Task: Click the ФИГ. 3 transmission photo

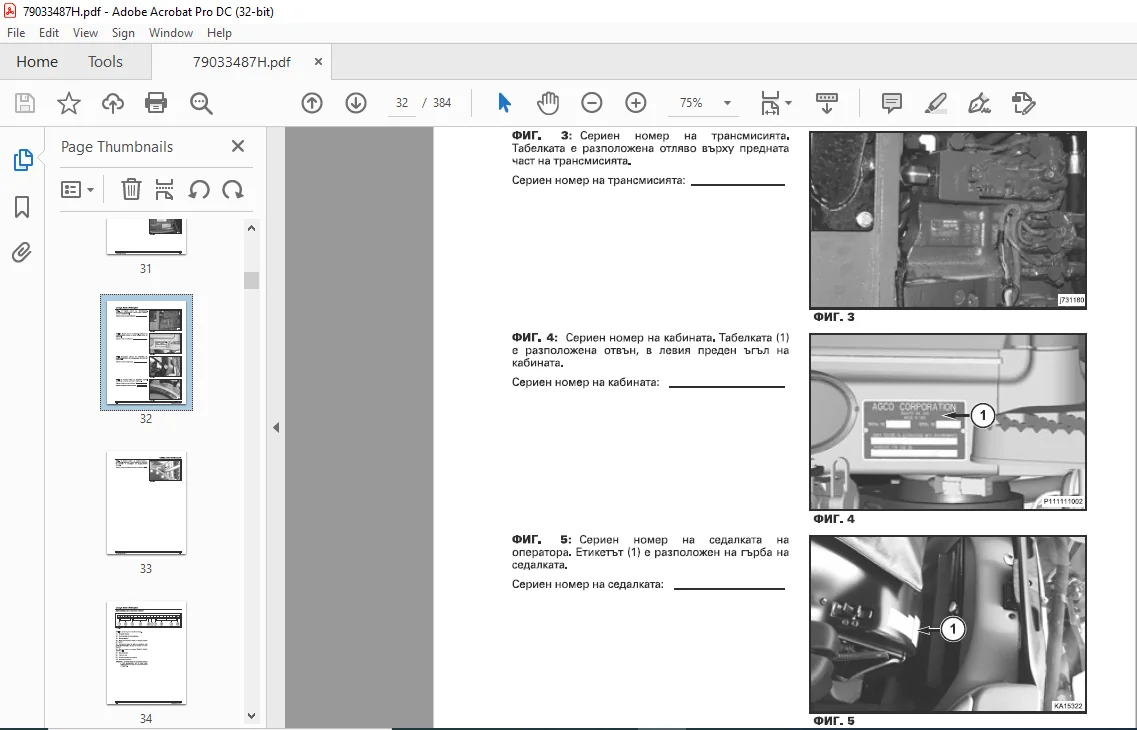Action: pyautogui.click(x=948, y=220)
